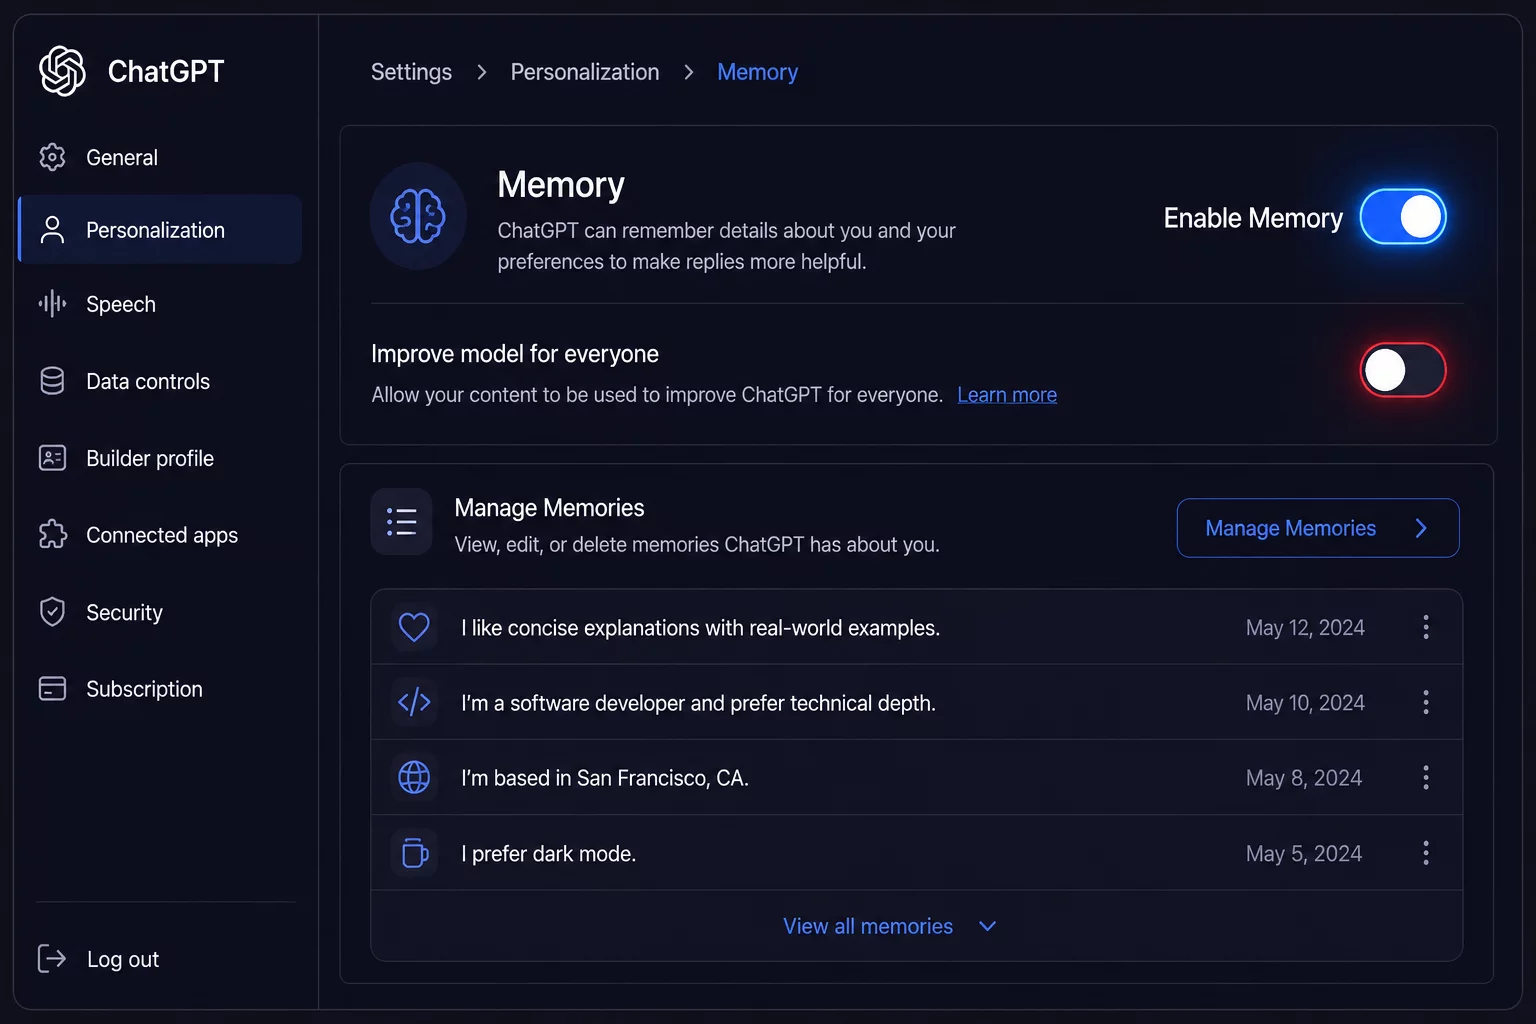Click the Subscription card icon

52,689
